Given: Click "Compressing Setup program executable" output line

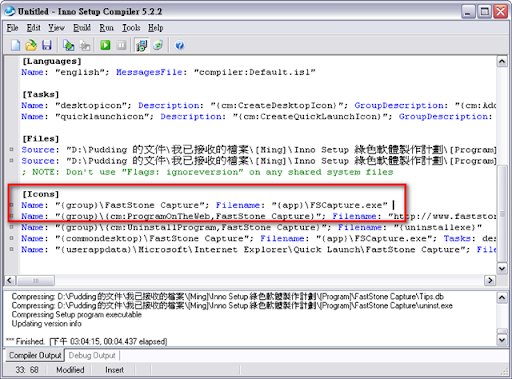Looking at the screenshot, I should click(77, 315).
